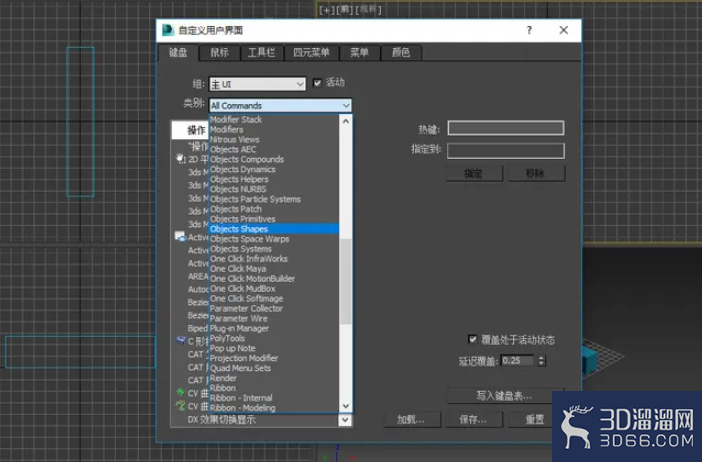Select the 键盘 tab

[x=178, y=52]
